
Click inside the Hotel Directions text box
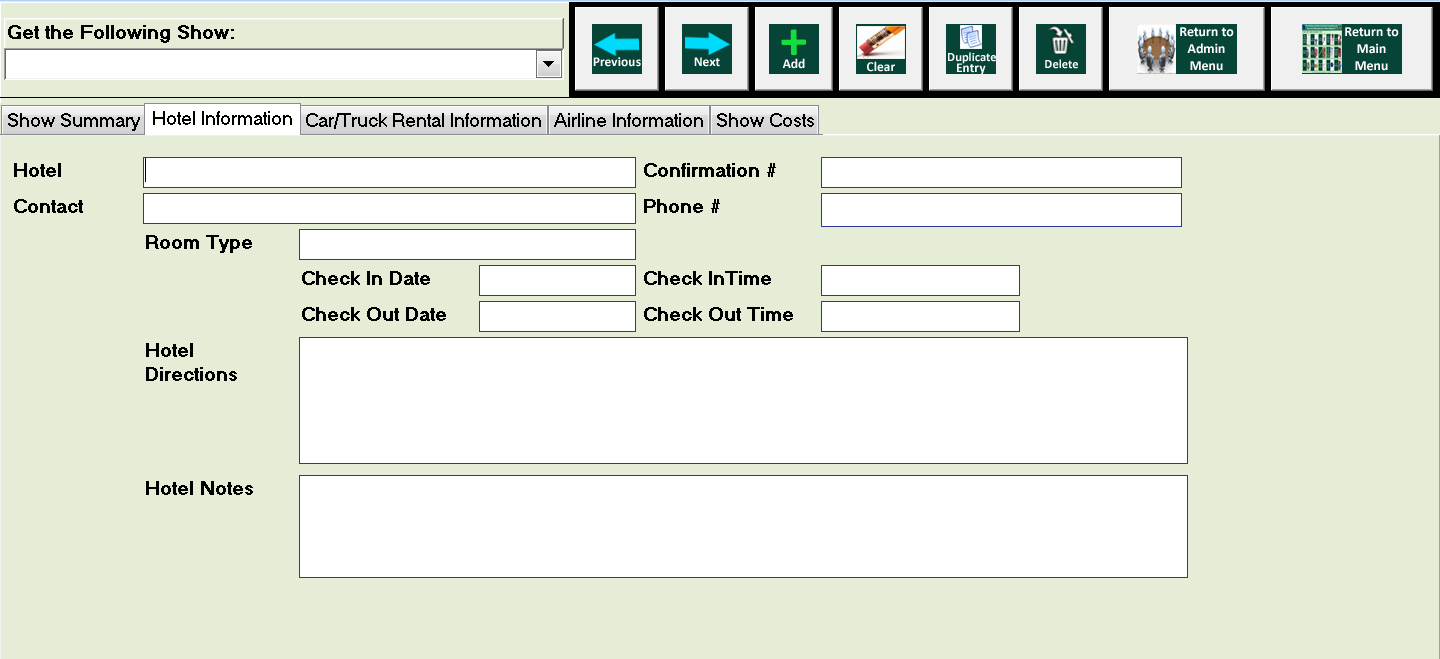pyautogui.click(x=743, y=400)
